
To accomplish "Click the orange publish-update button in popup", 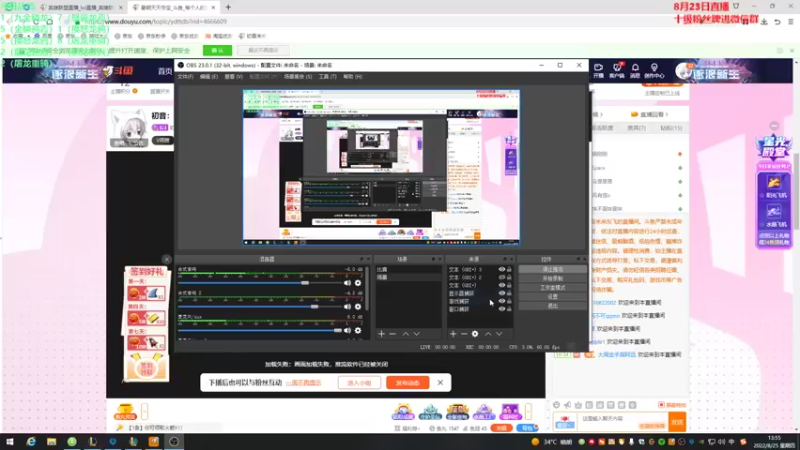I will (x=408, y=383).
